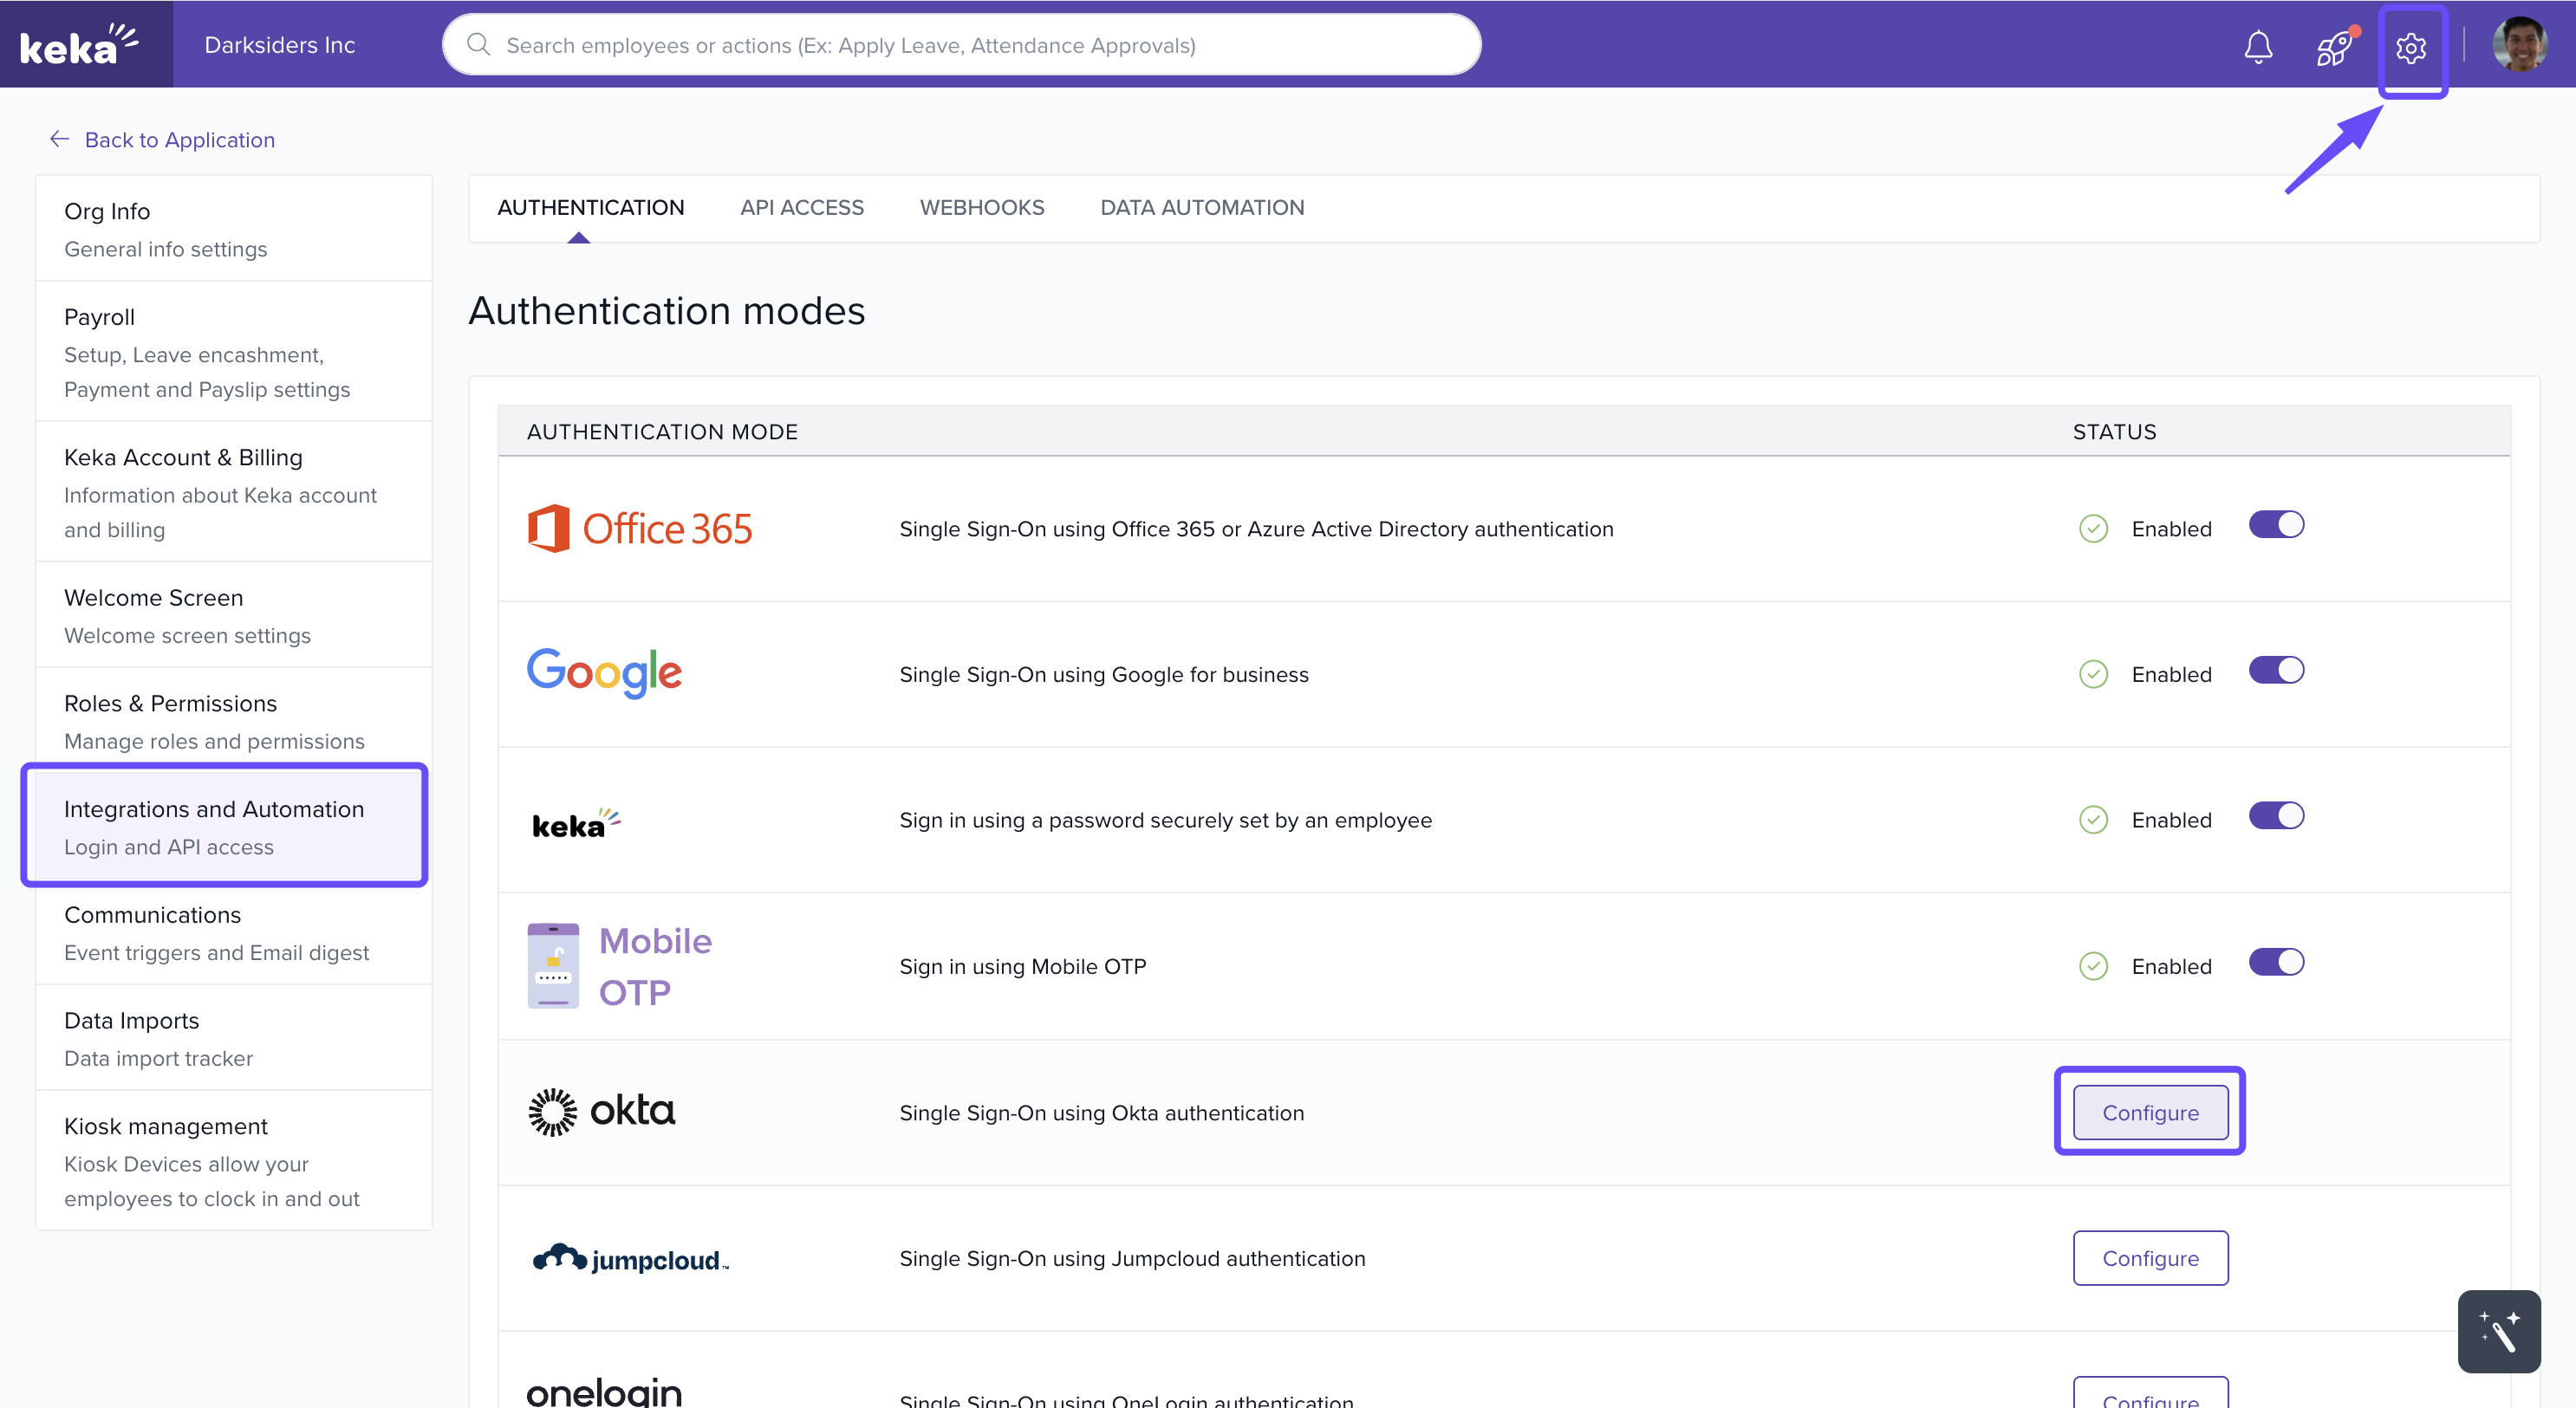Click the search magnifier icon
The image size is (2576, 1408).
point(479,45)
